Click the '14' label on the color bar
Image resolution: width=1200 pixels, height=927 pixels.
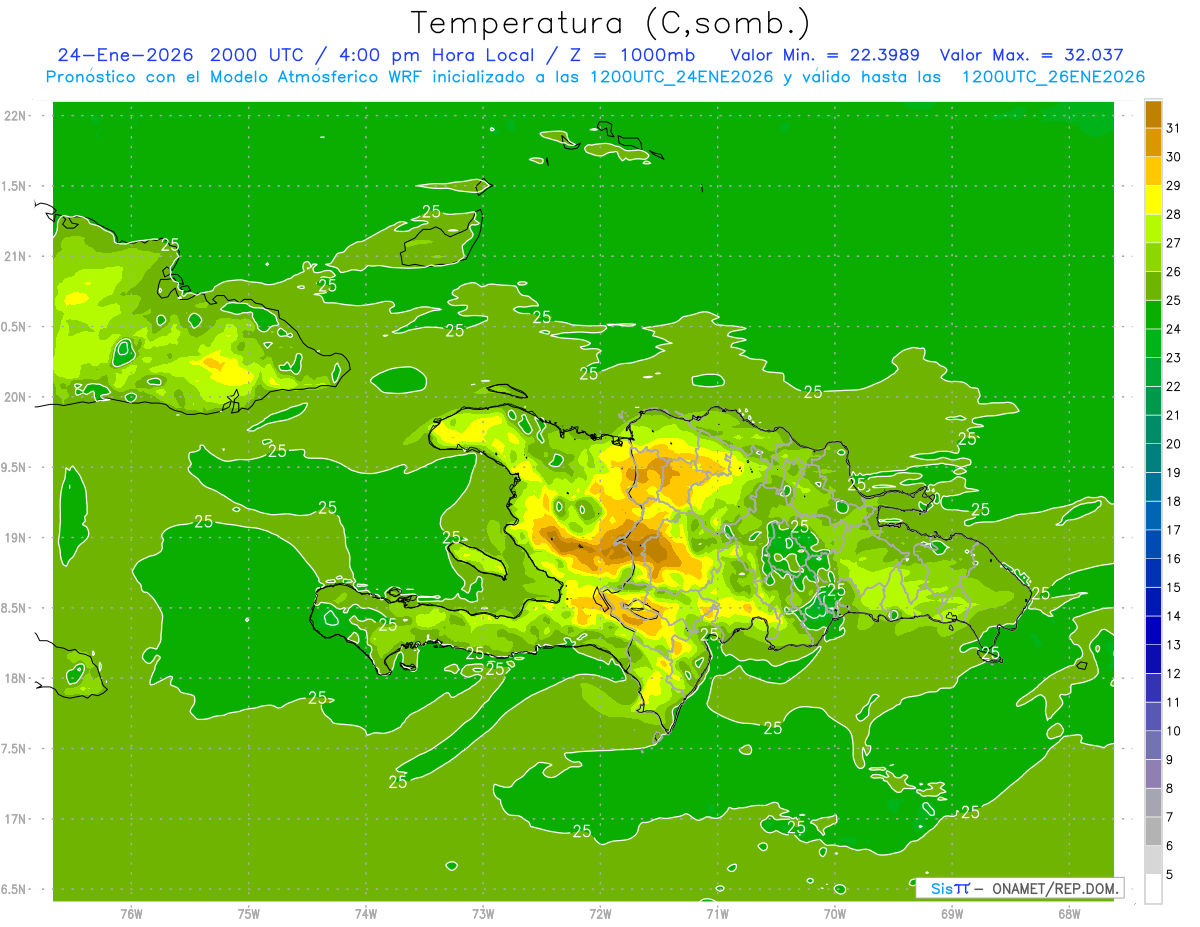1174,616
